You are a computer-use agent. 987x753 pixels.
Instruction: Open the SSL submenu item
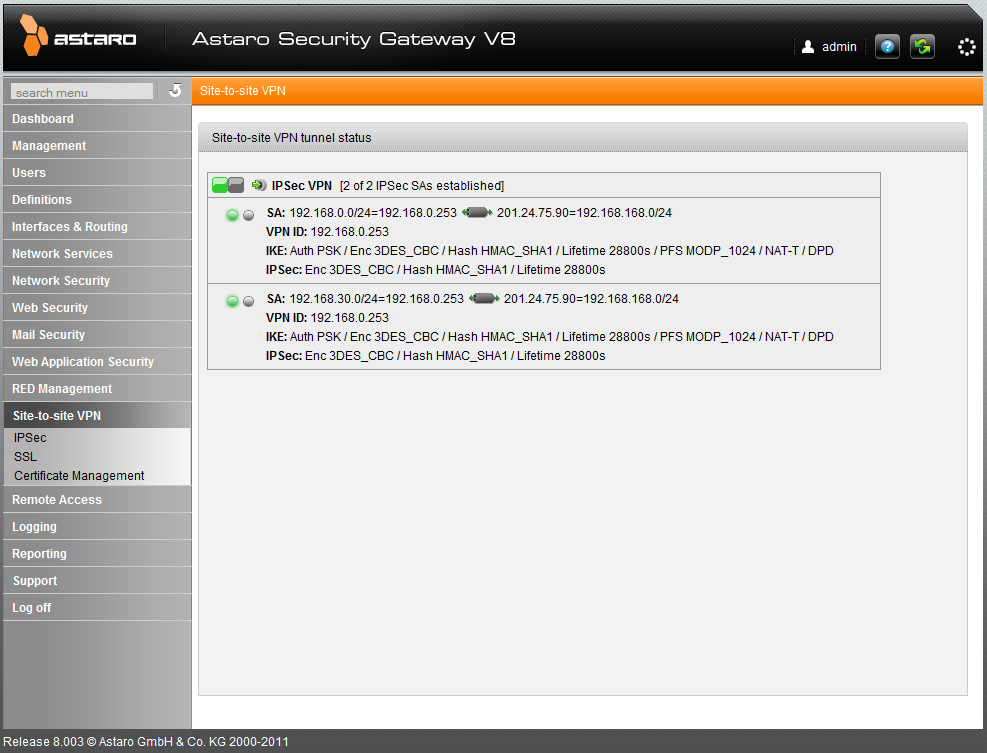25,456
